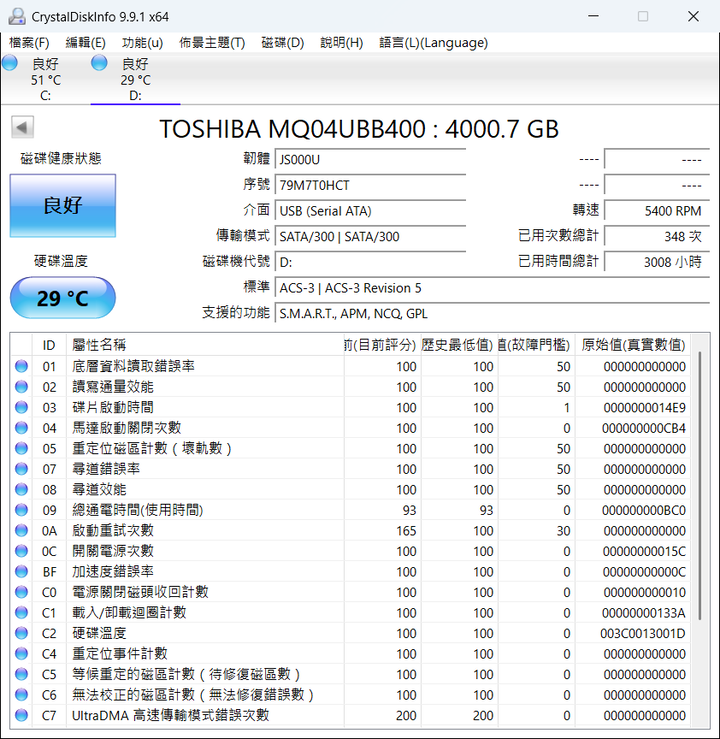Click the blue status dot for attribute BF
Image resolution: width=720 pixels, height=739 pixels.
coord(21,571)
